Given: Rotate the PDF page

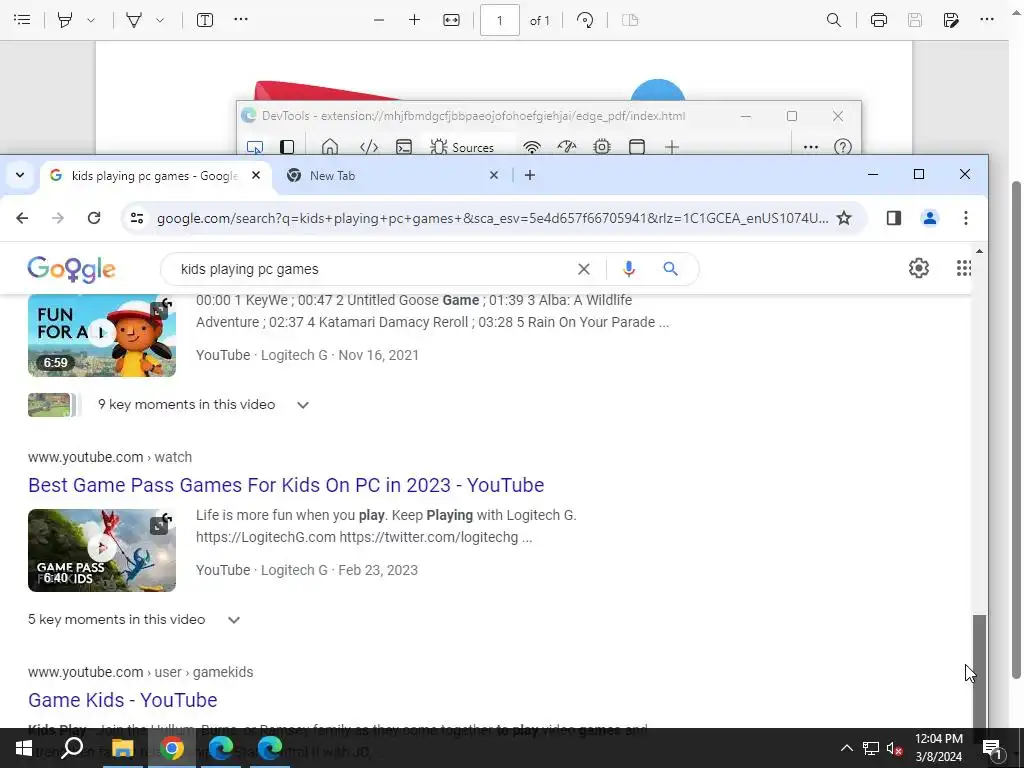Looking at the screenshot, I should (x=585, y=20).
